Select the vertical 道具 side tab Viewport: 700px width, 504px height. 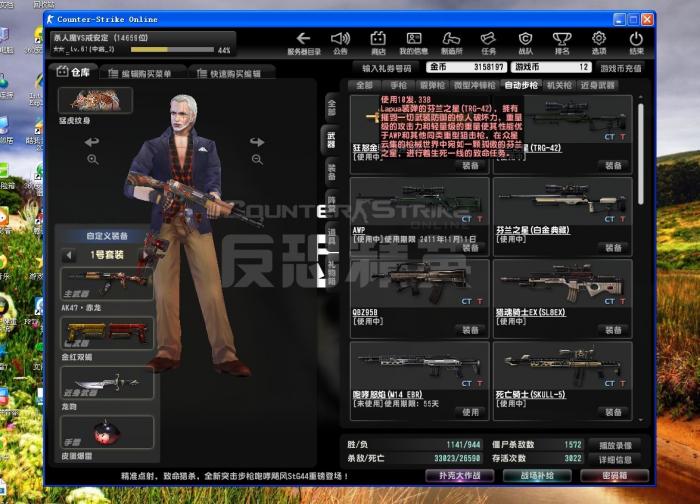tap(332, 236)
